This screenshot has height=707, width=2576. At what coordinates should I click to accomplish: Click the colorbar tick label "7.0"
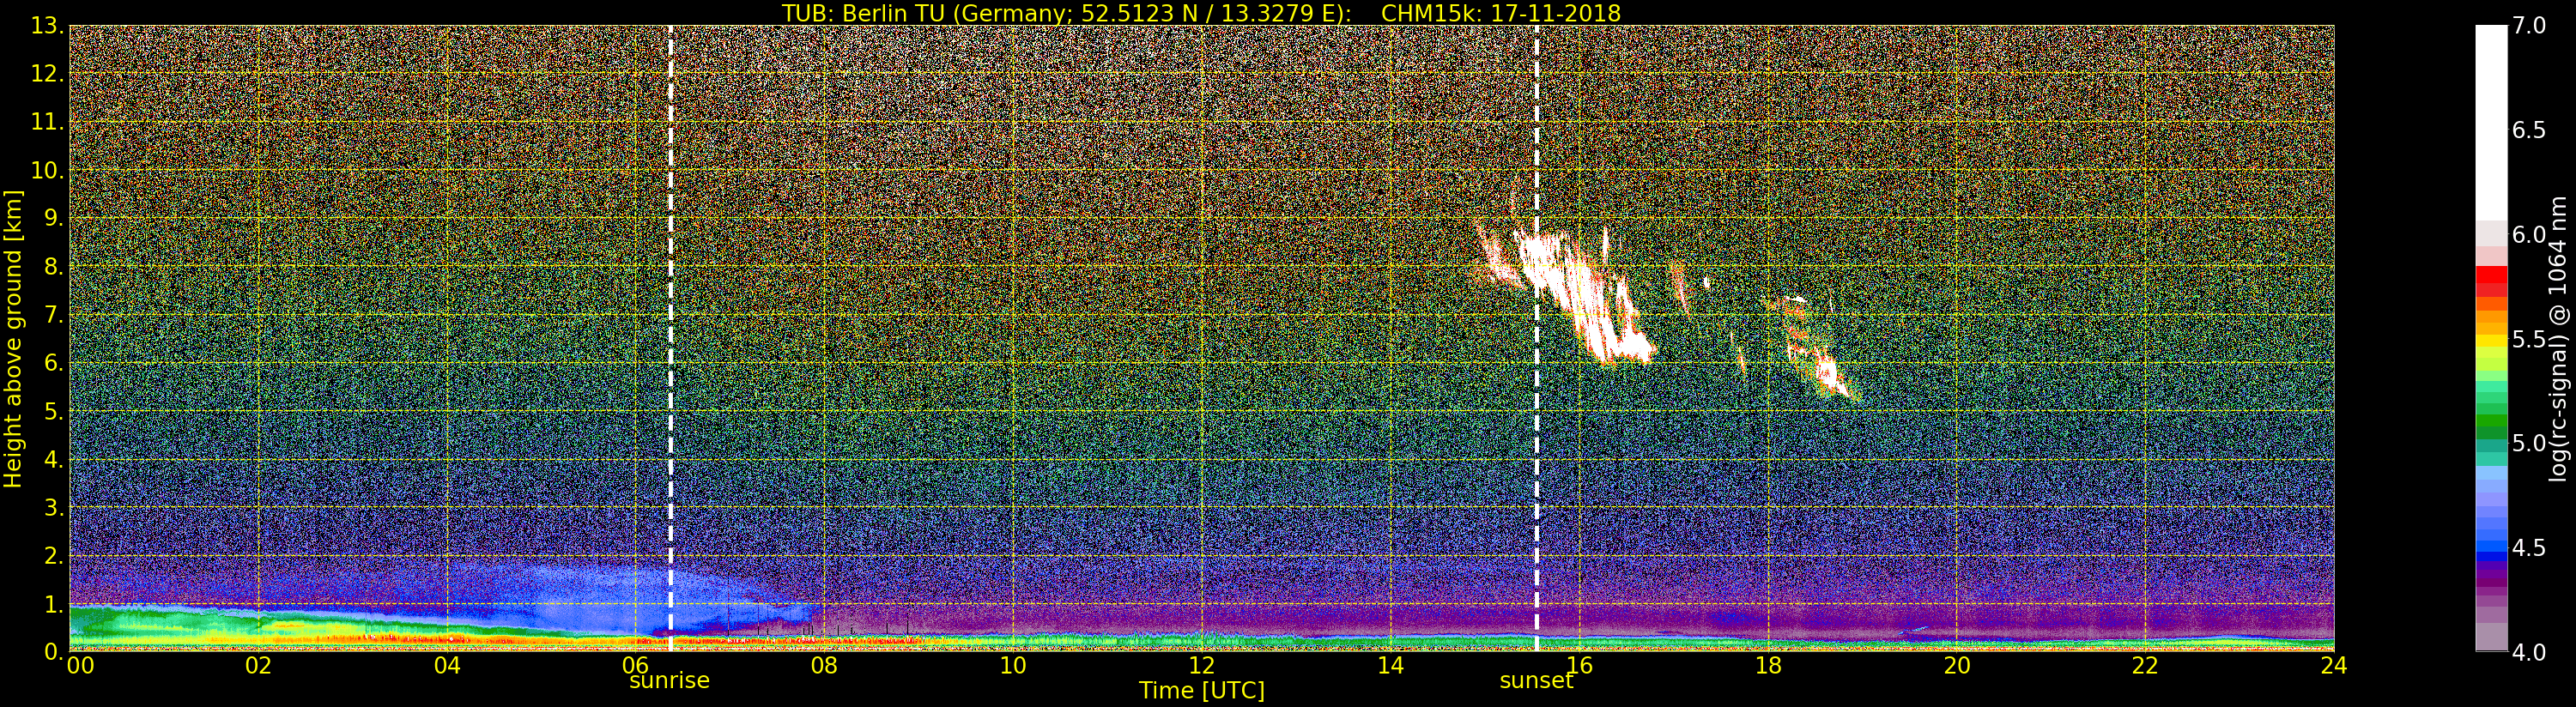click(2529, 26)
